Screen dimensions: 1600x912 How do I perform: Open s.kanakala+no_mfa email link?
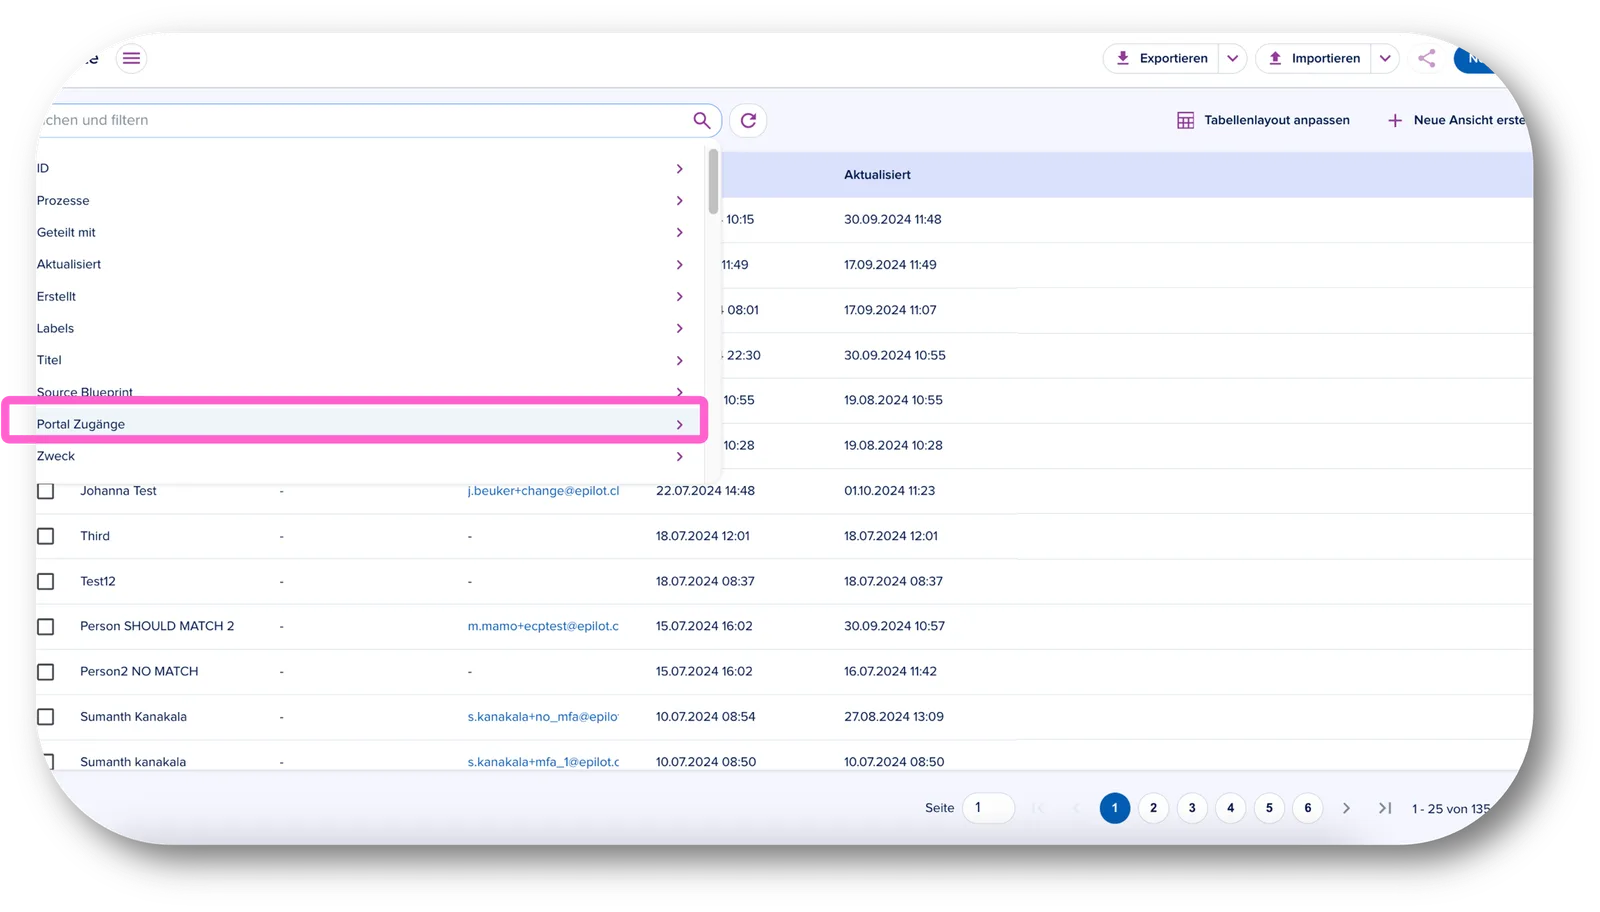click(543, 717)
